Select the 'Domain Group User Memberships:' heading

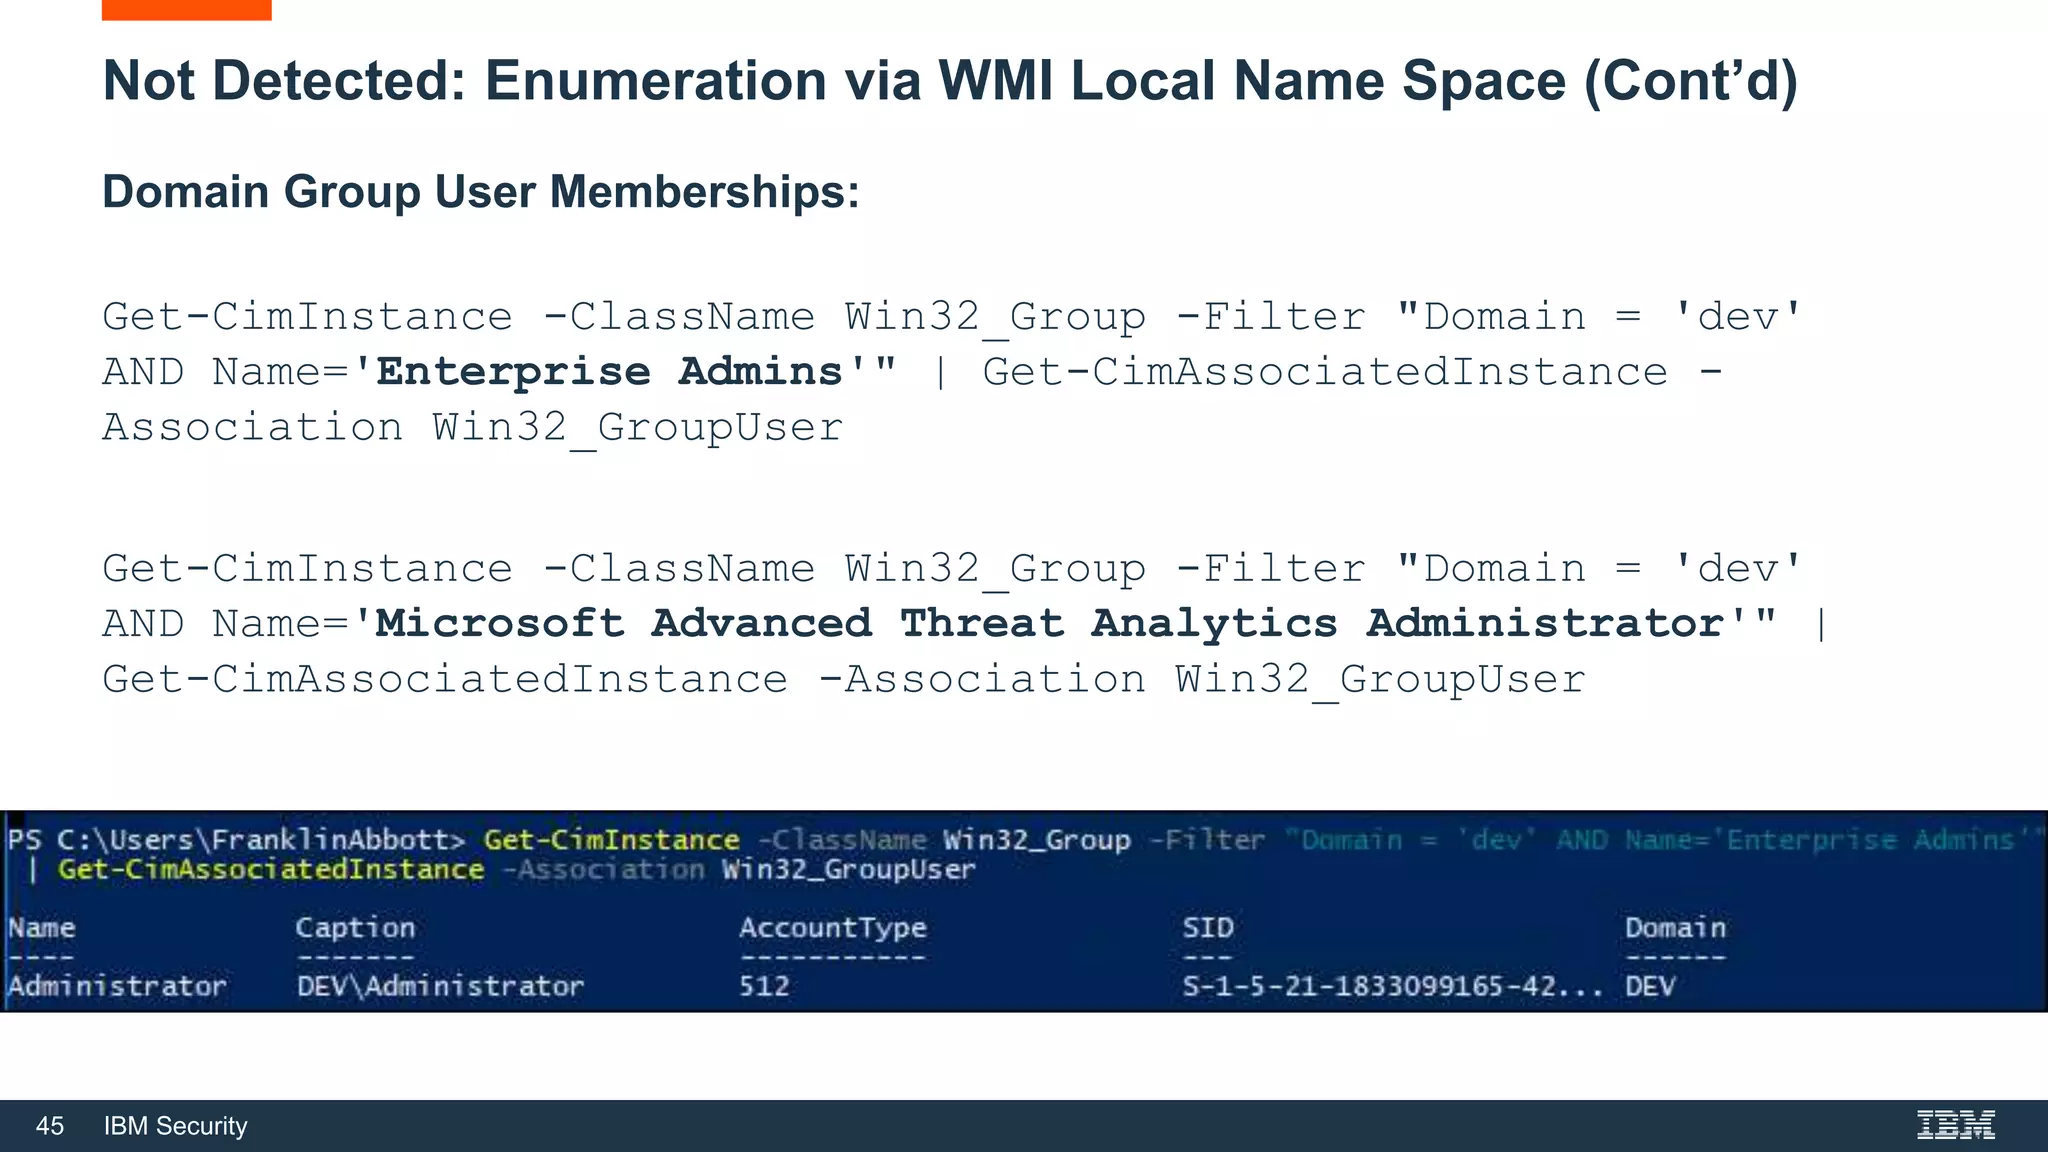click(x=481, y=191)
